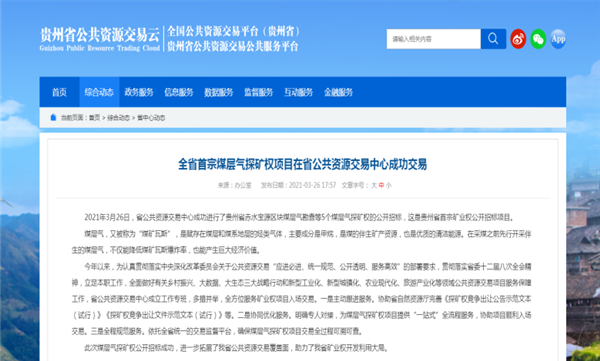The image size is (600, 361).
Task: Open the 政务服务 navigation tab
Action: pyautogui.click(x=139, y=92)
